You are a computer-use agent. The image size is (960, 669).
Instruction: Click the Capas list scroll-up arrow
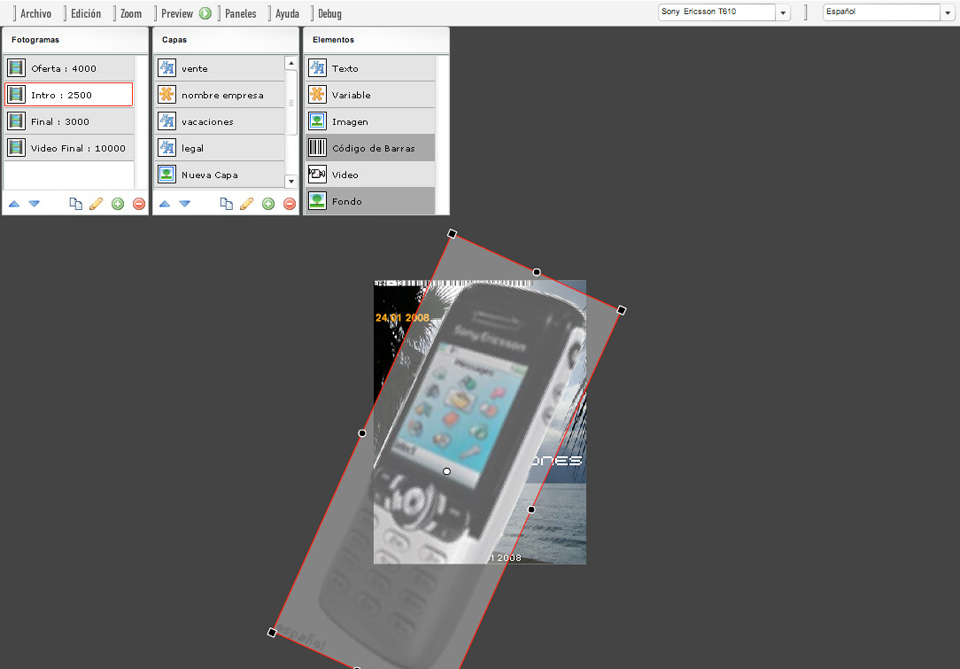point(291,63)
